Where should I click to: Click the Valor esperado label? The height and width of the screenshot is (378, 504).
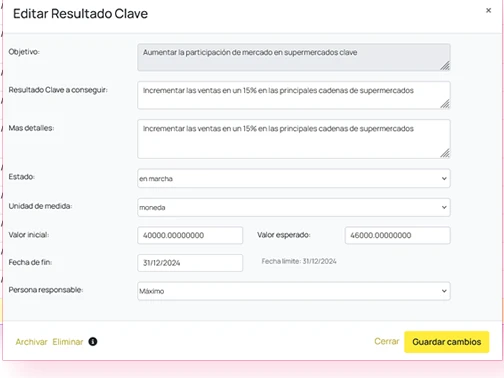[284, 235]
